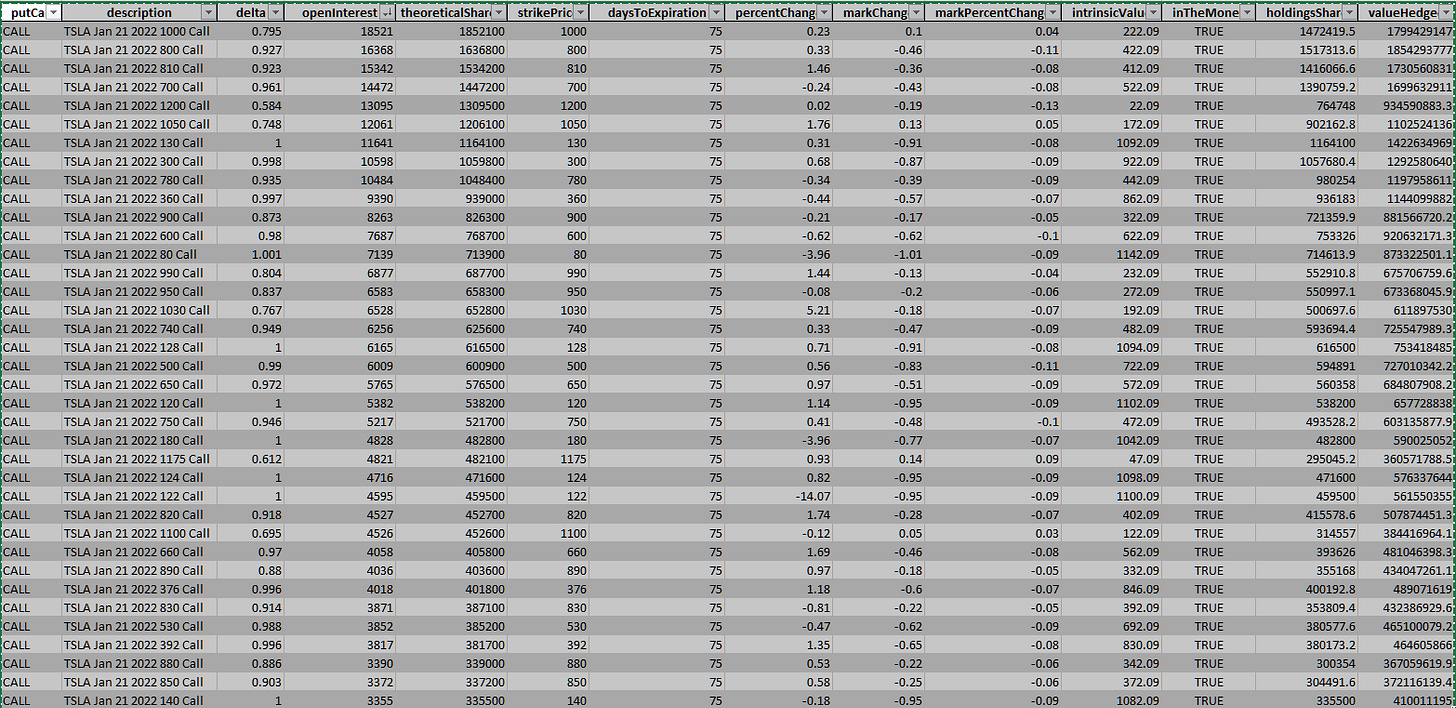1456x708 pixels.
Task: Open the markPercentChang filter dropdown
Action: click(1052, 13)
